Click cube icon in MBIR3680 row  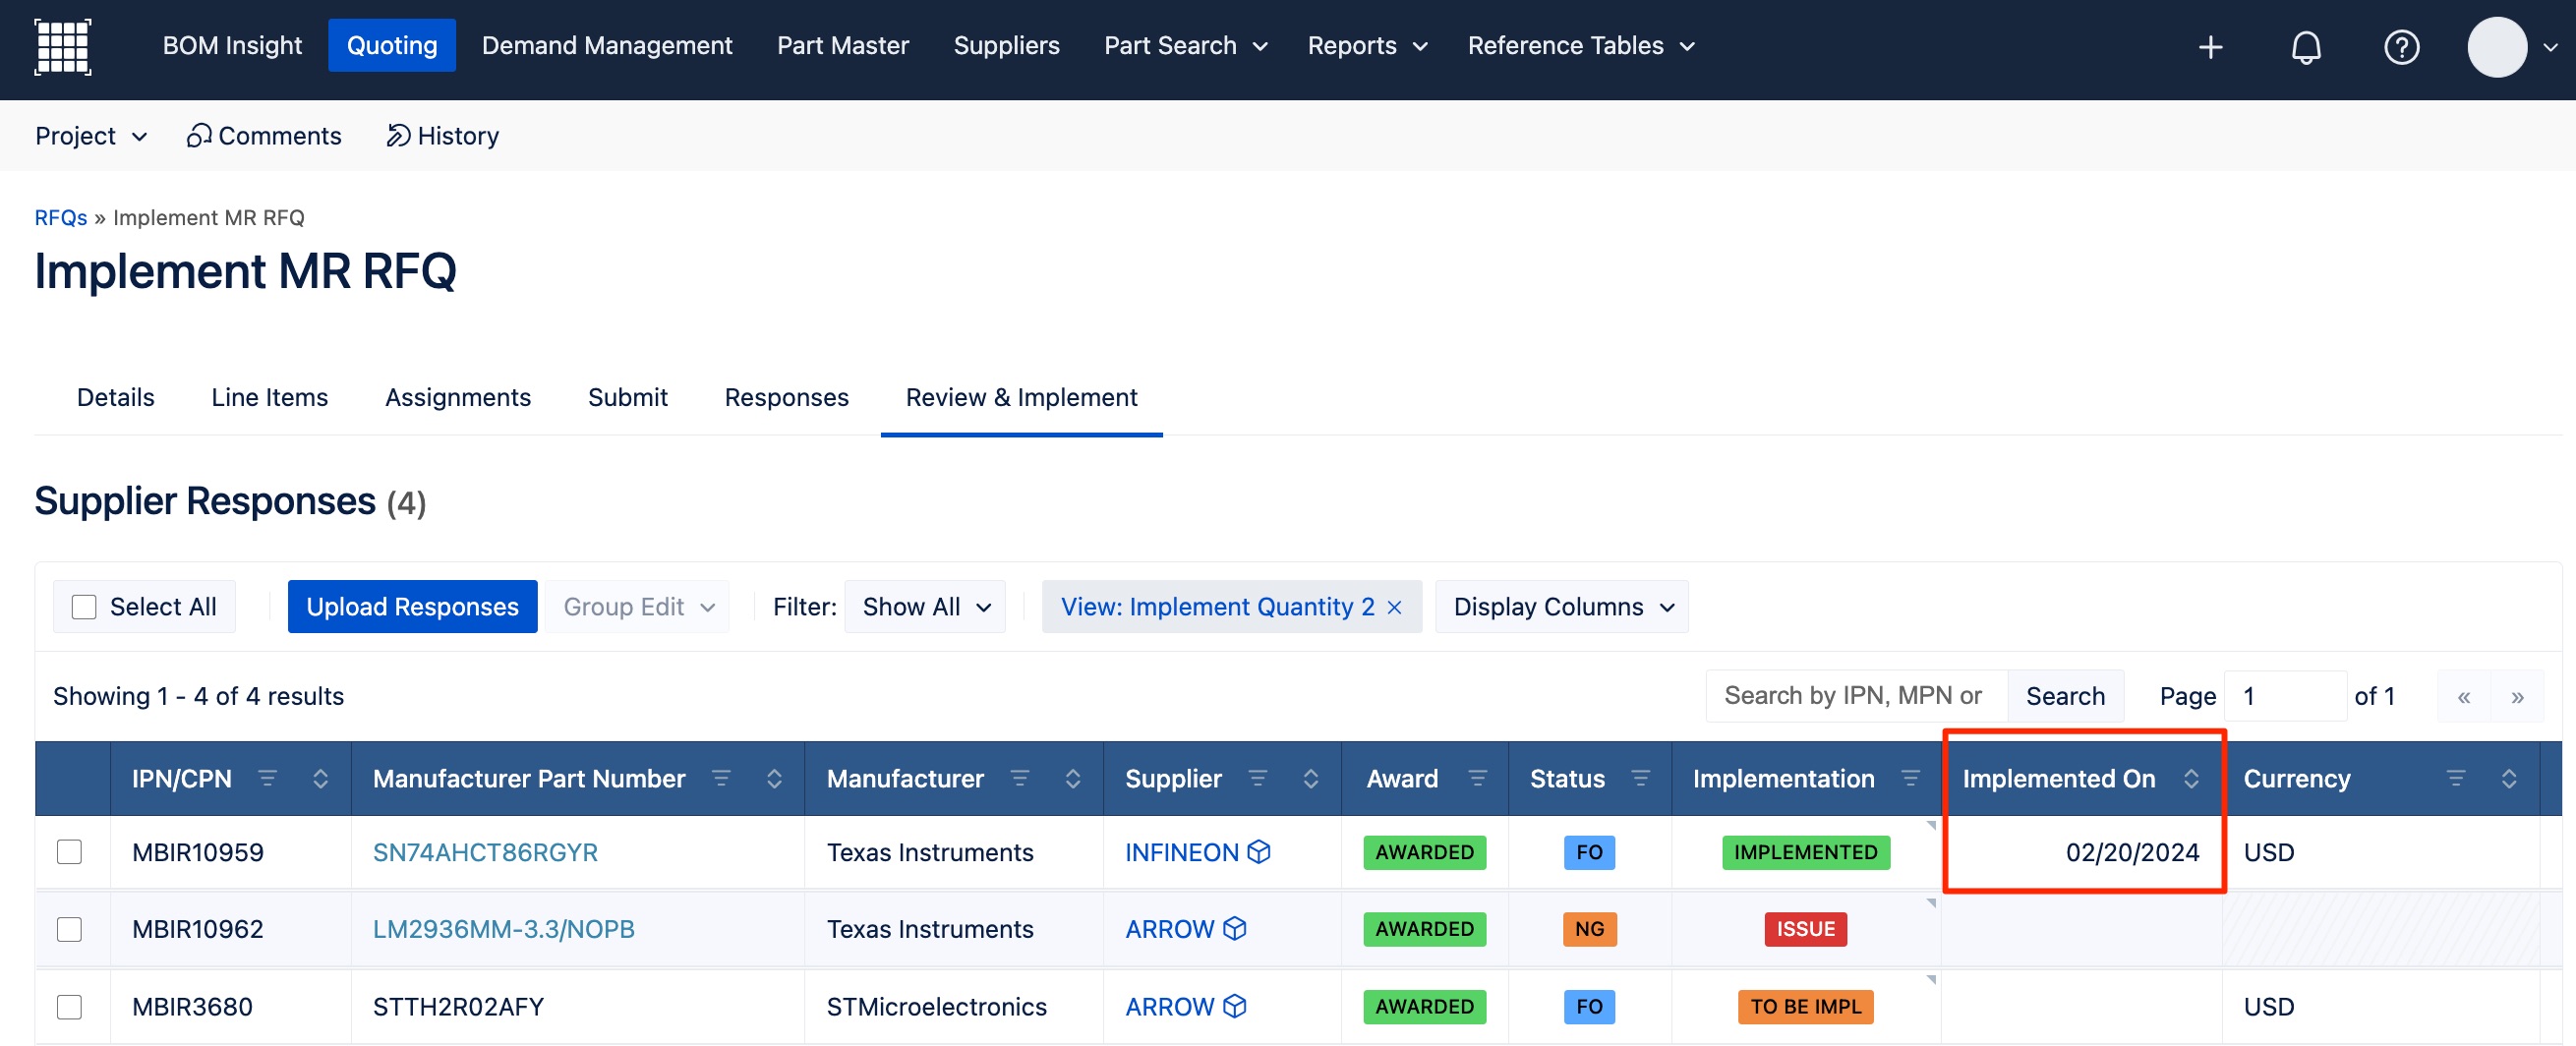pos(1235,1005)
